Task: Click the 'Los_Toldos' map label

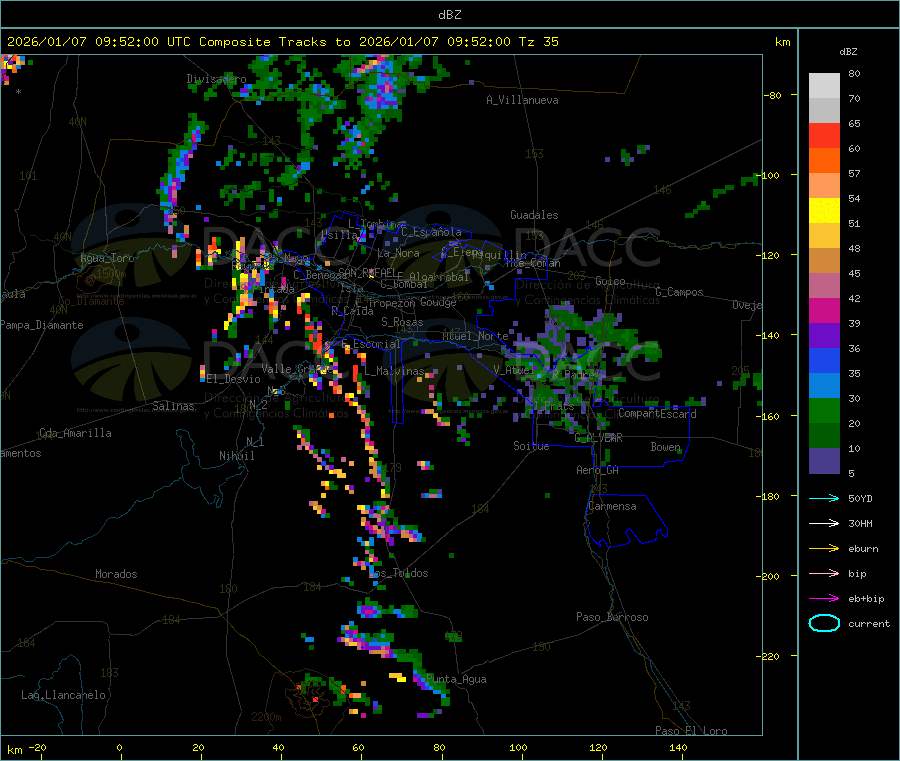Action: [x=398, y=573]
